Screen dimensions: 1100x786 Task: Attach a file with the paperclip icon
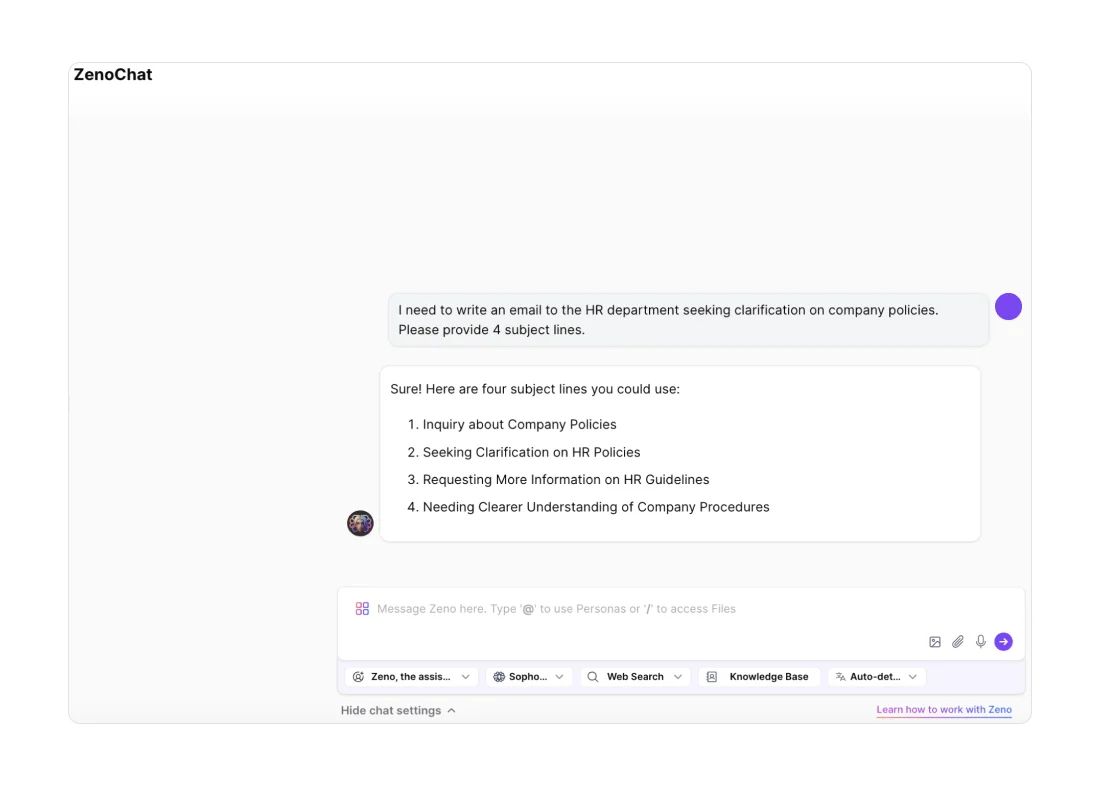[x=958, y=642]
